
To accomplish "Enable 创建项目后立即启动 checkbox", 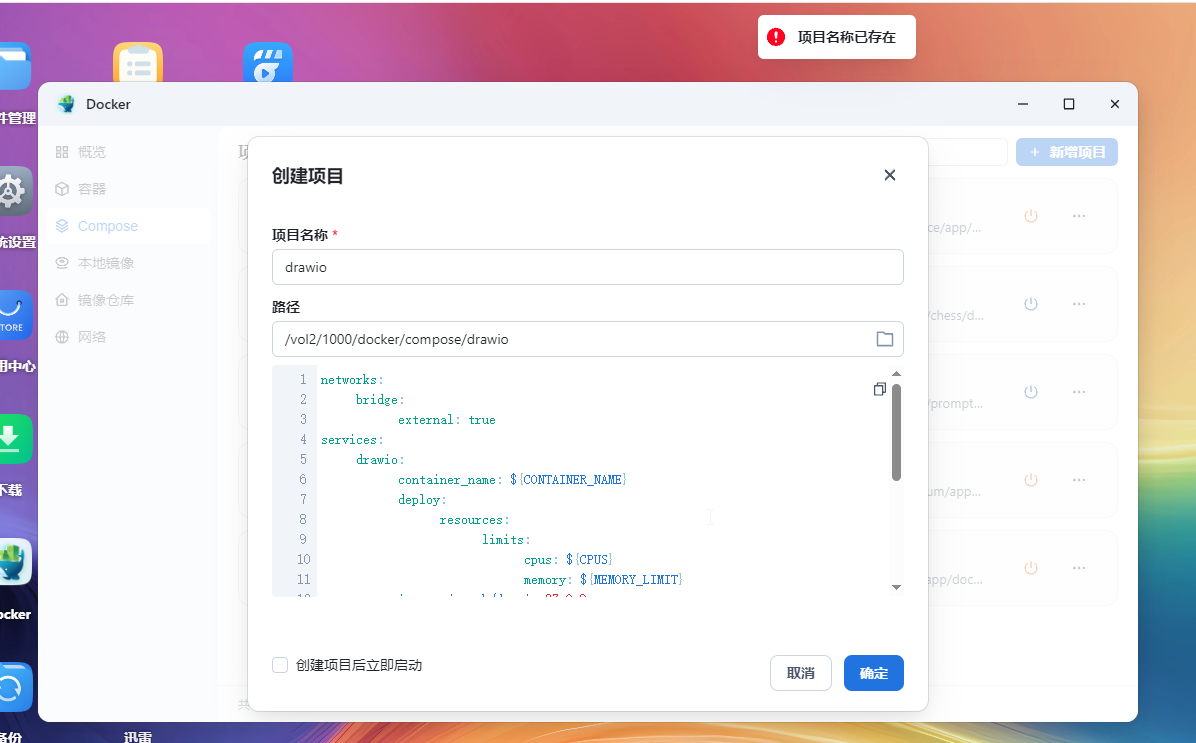I will click(x=280, y=665).
